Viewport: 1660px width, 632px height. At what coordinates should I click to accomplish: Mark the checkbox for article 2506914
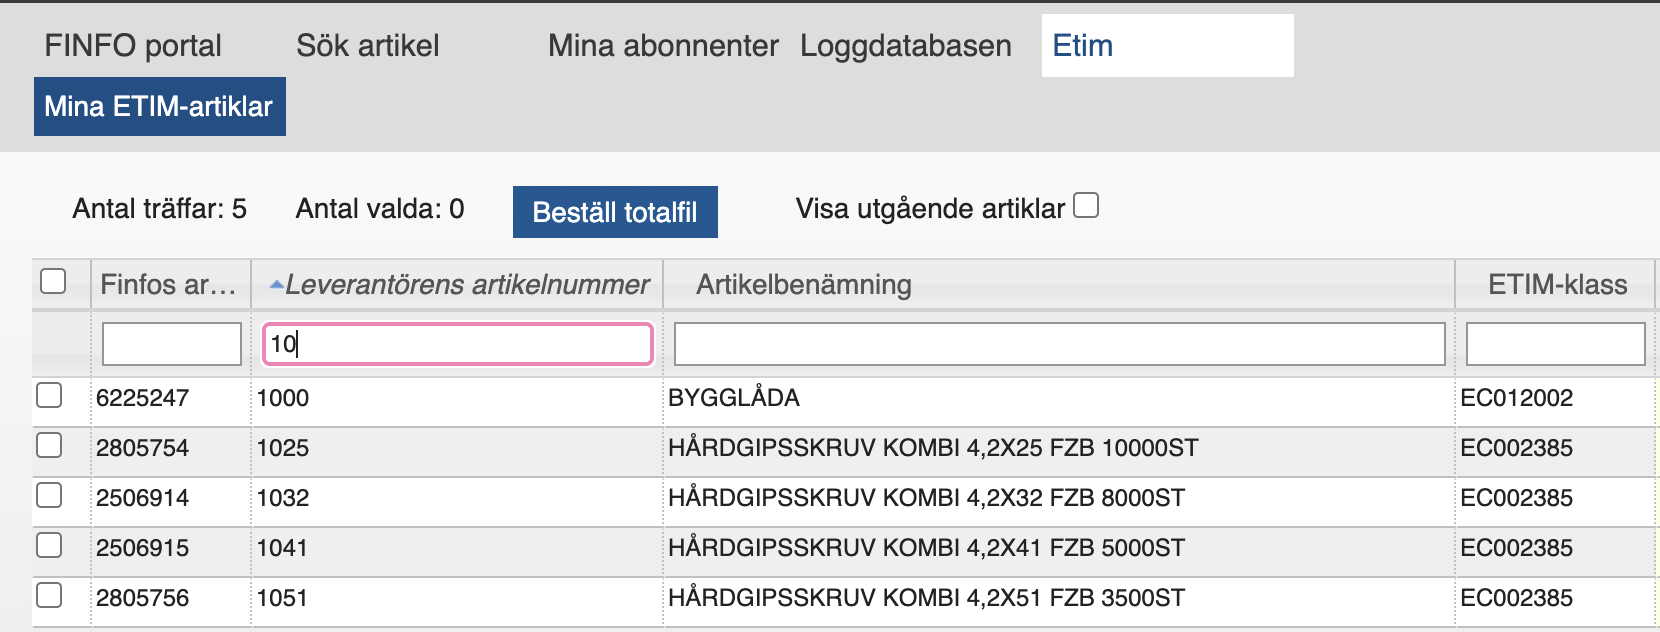[x=49, y=496]
